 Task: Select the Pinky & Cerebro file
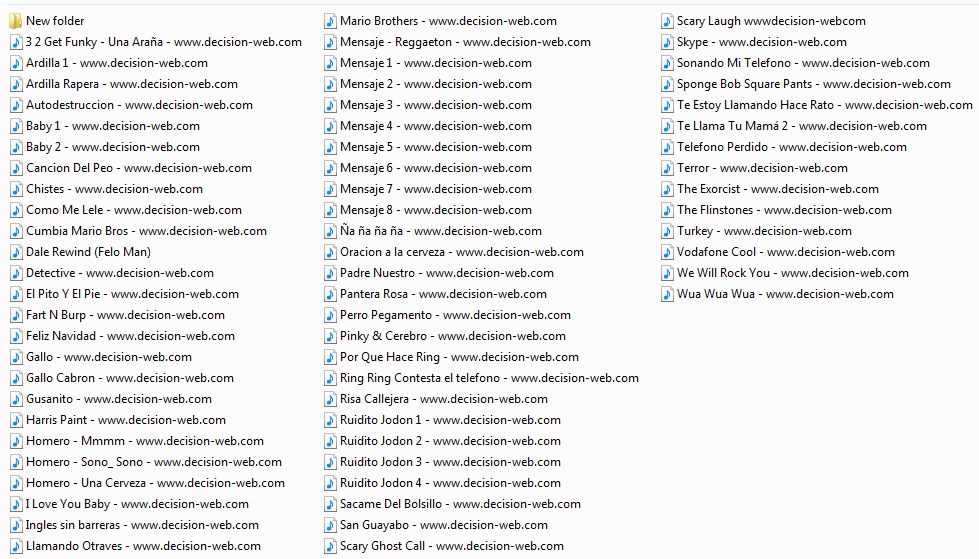click(x=453, y=336)
